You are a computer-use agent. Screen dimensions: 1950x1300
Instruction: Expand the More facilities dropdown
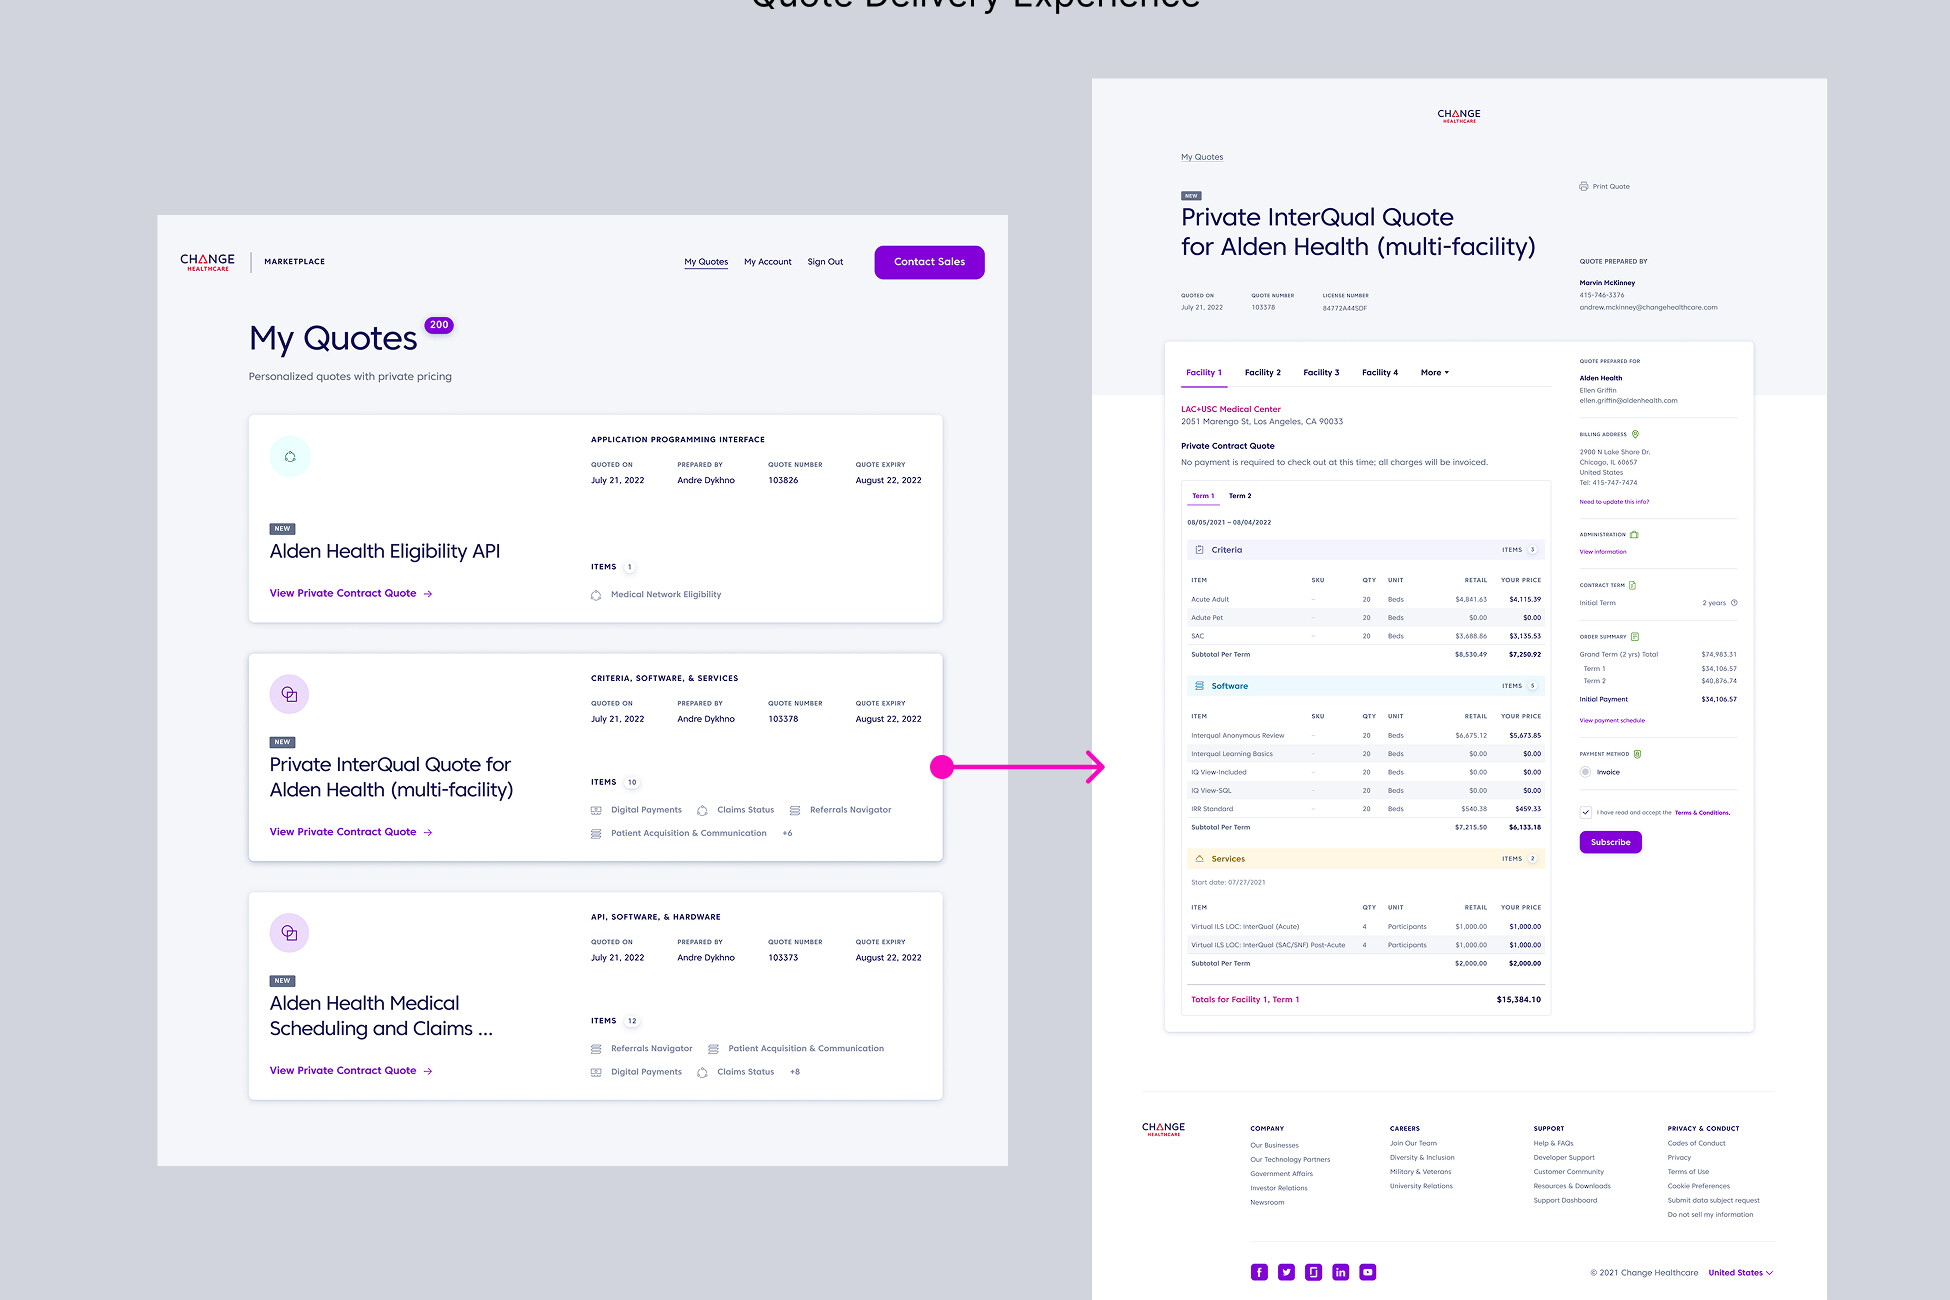point(1434,373)
